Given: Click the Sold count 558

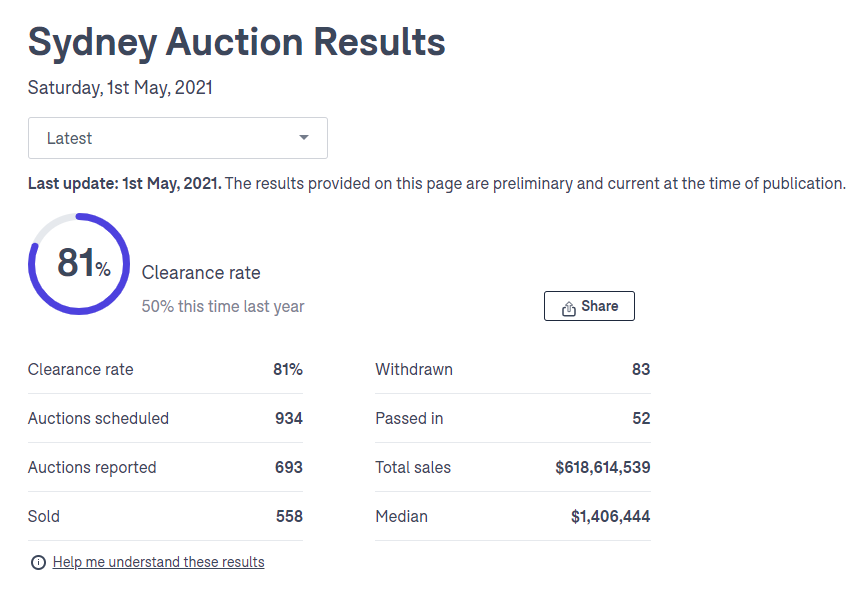Looking at the screenshot, I should [289, 516].
